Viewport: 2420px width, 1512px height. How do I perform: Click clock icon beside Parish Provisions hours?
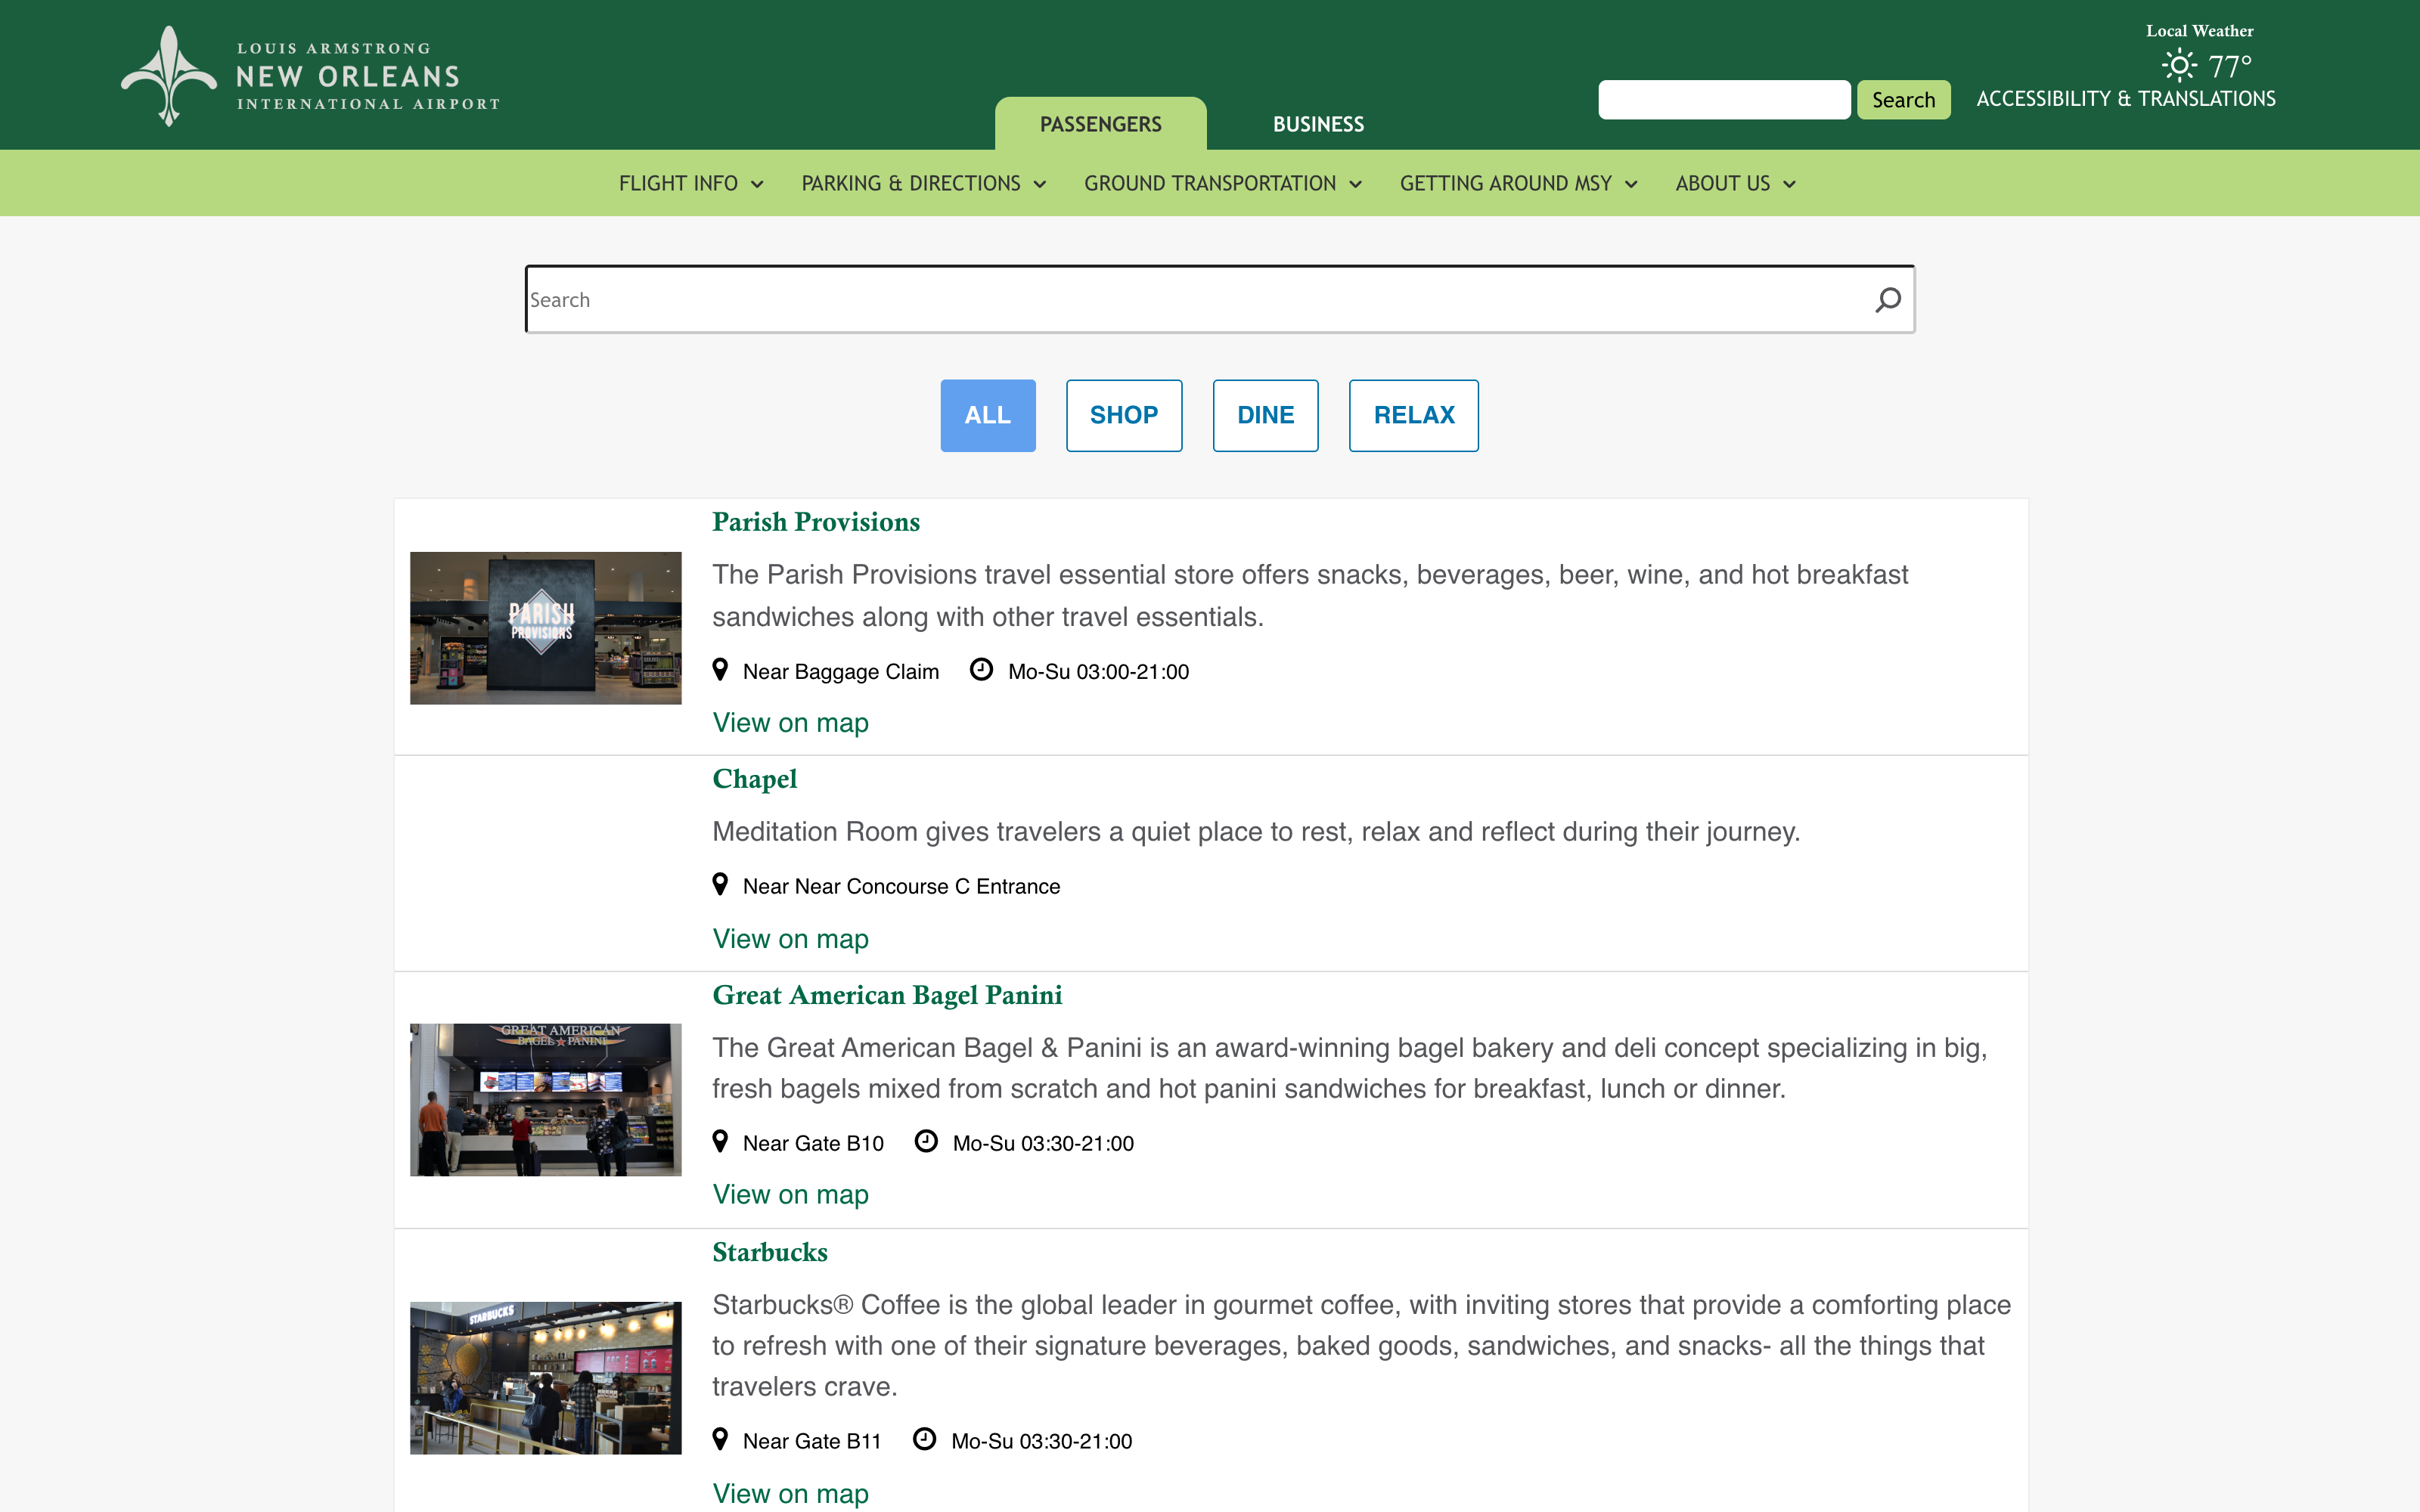pyautogui.click(x=981, y=670)
